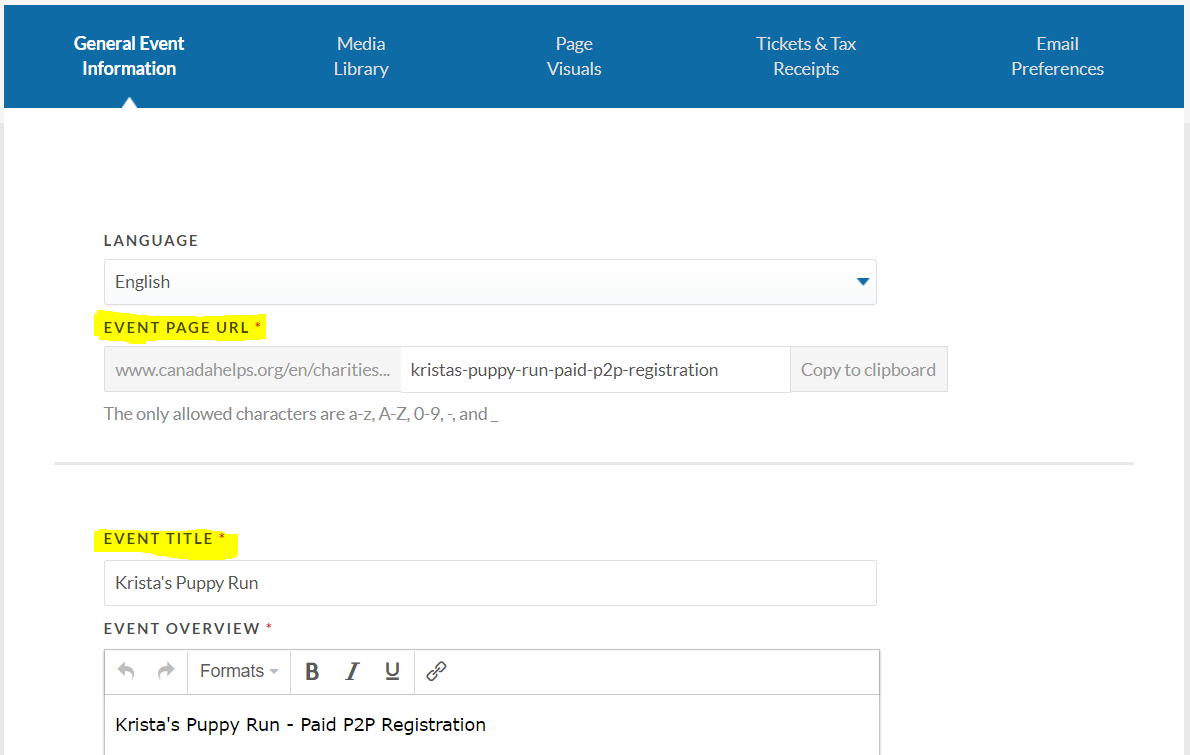Expand the Language dropdown showing English
This screenshot has height=755, width=1190.
[x=490, y=282]
